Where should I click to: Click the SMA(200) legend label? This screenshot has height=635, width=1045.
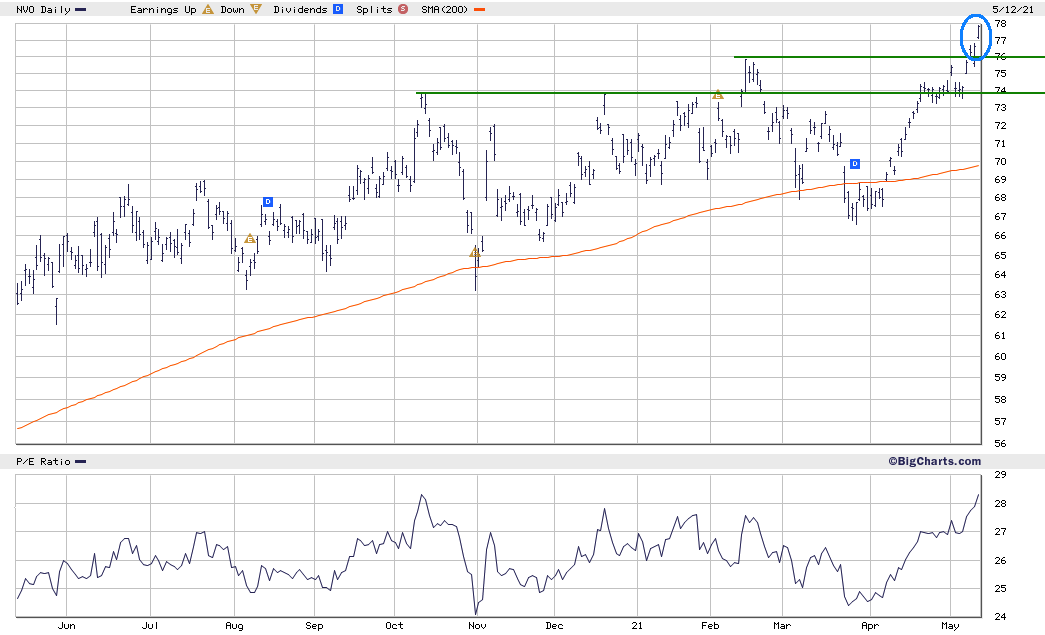tap(445, 9)
